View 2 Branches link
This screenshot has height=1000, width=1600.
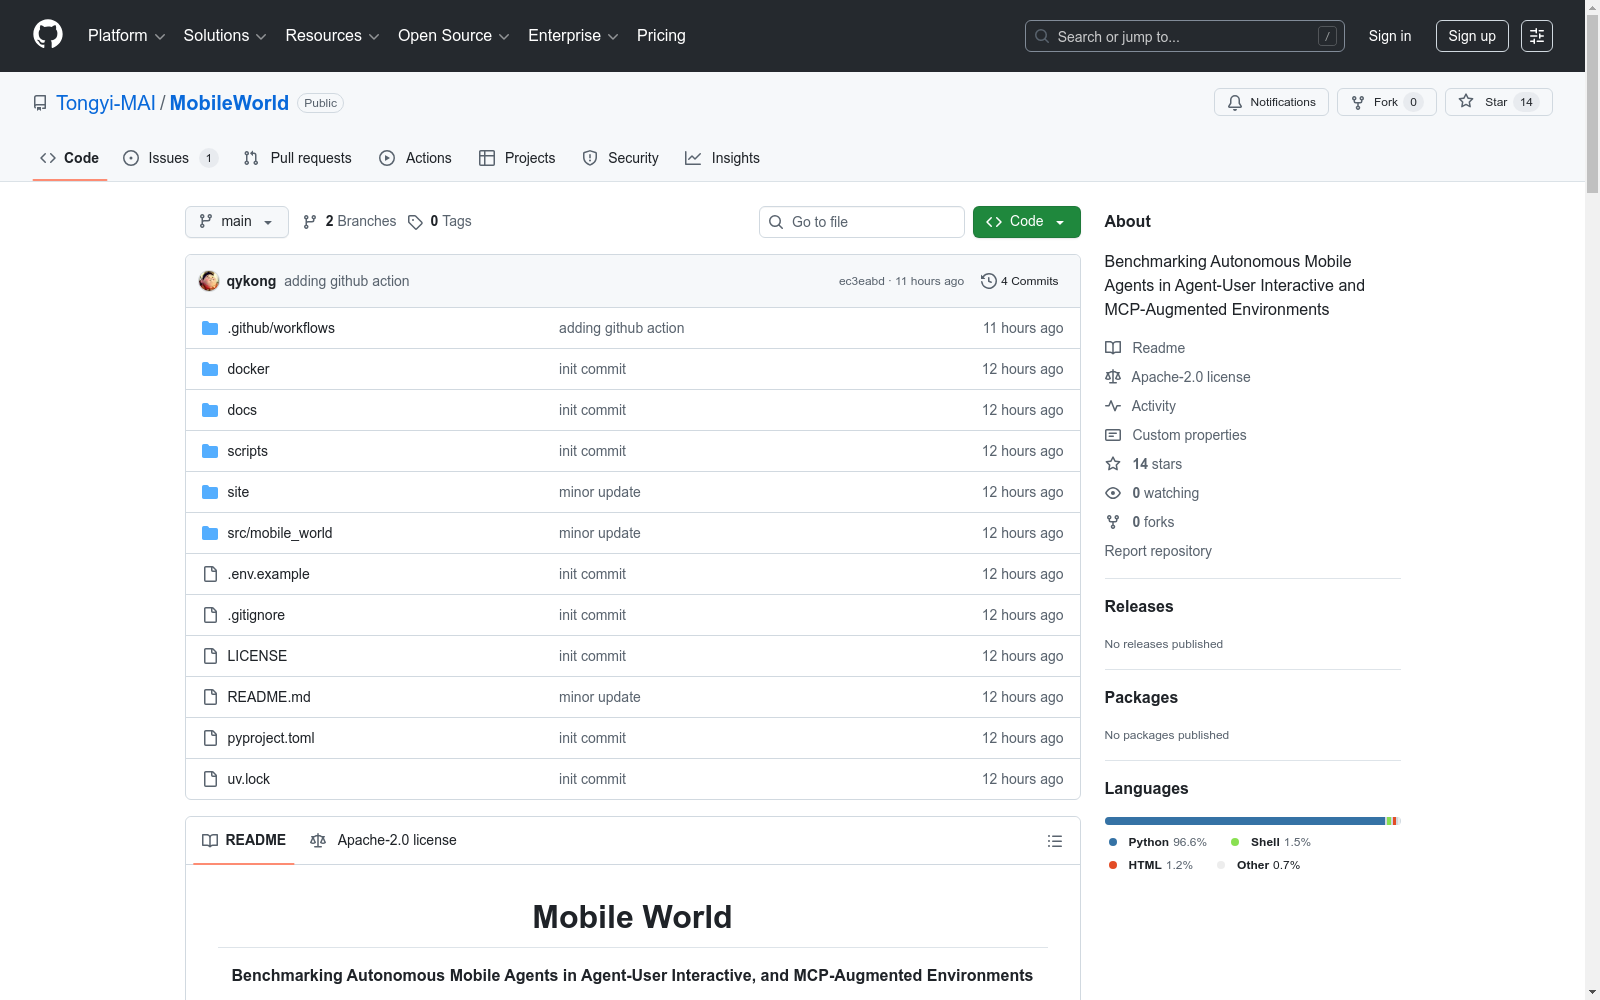pyautogui.click(x=350, y=222)
